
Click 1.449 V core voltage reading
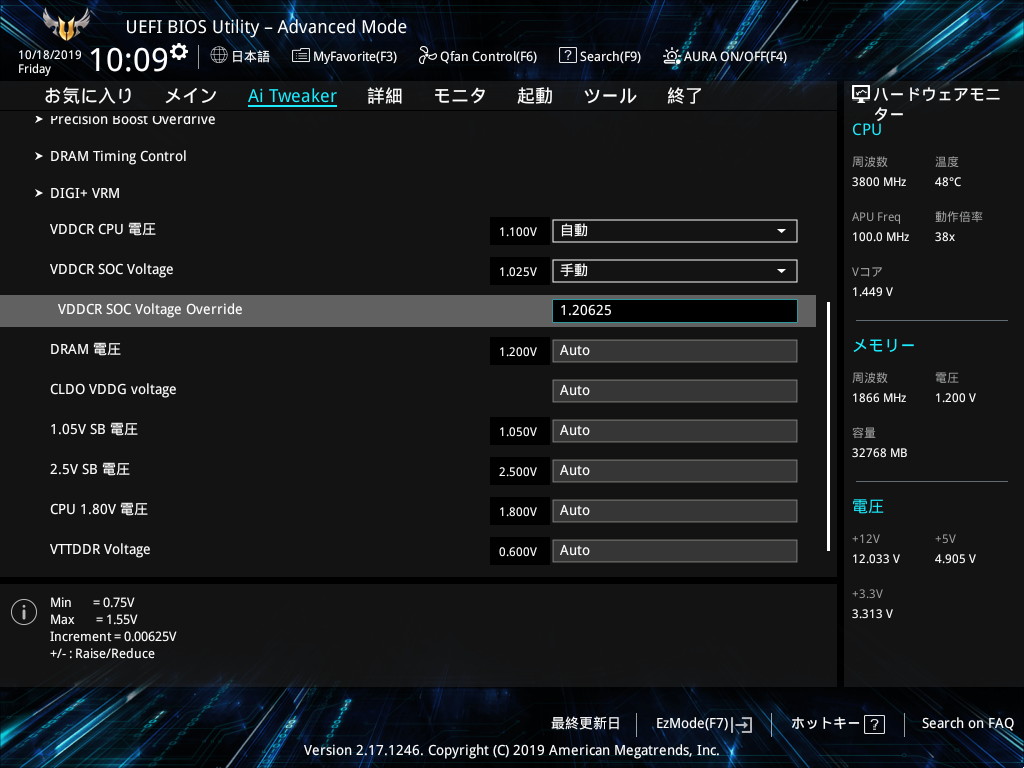click(x=872, y=292)
